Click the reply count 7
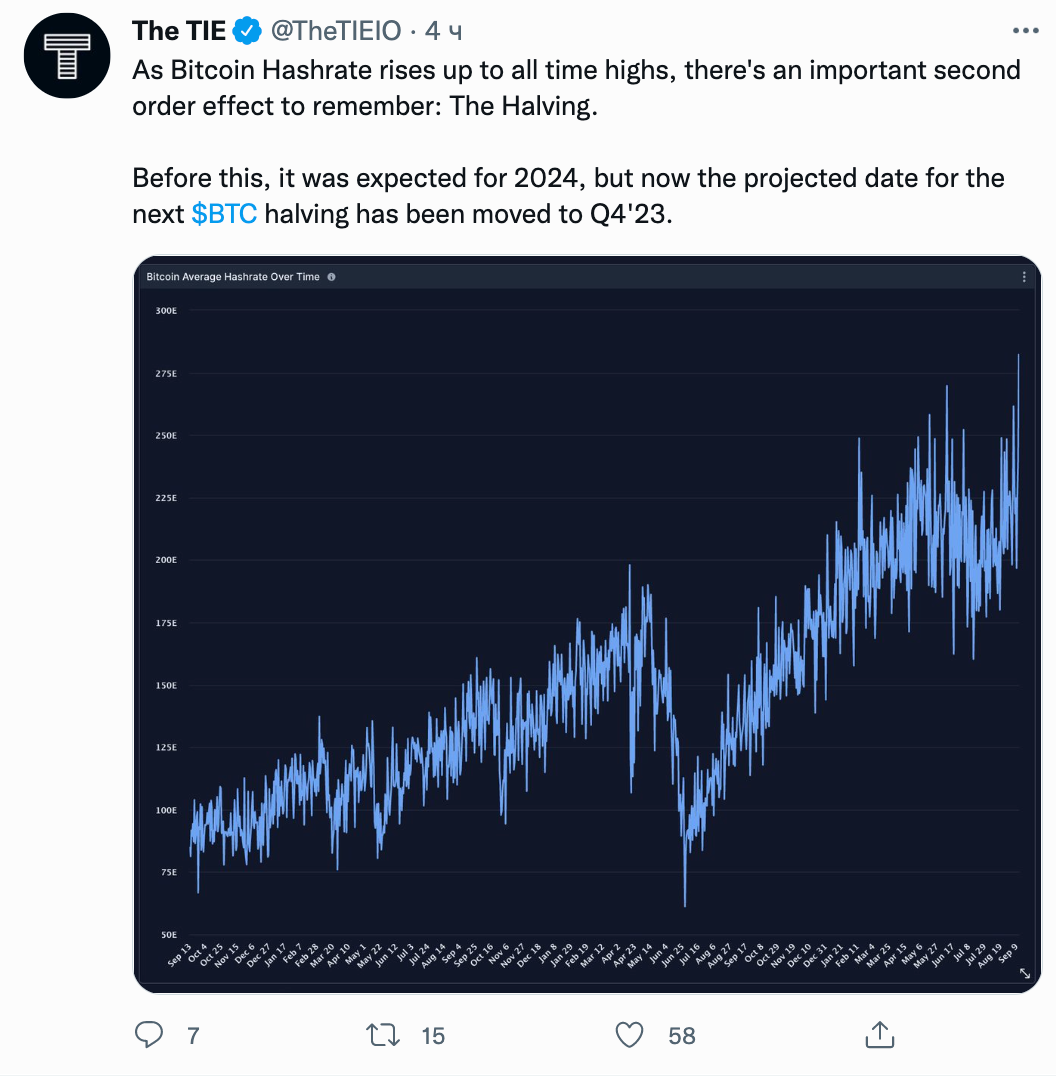Viewport: 1056px width, 1086px height. coord(193,1036)
